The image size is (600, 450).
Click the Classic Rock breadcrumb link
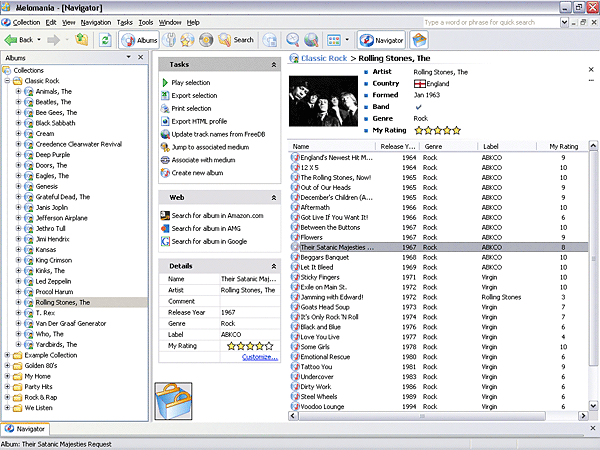(324, 58)
